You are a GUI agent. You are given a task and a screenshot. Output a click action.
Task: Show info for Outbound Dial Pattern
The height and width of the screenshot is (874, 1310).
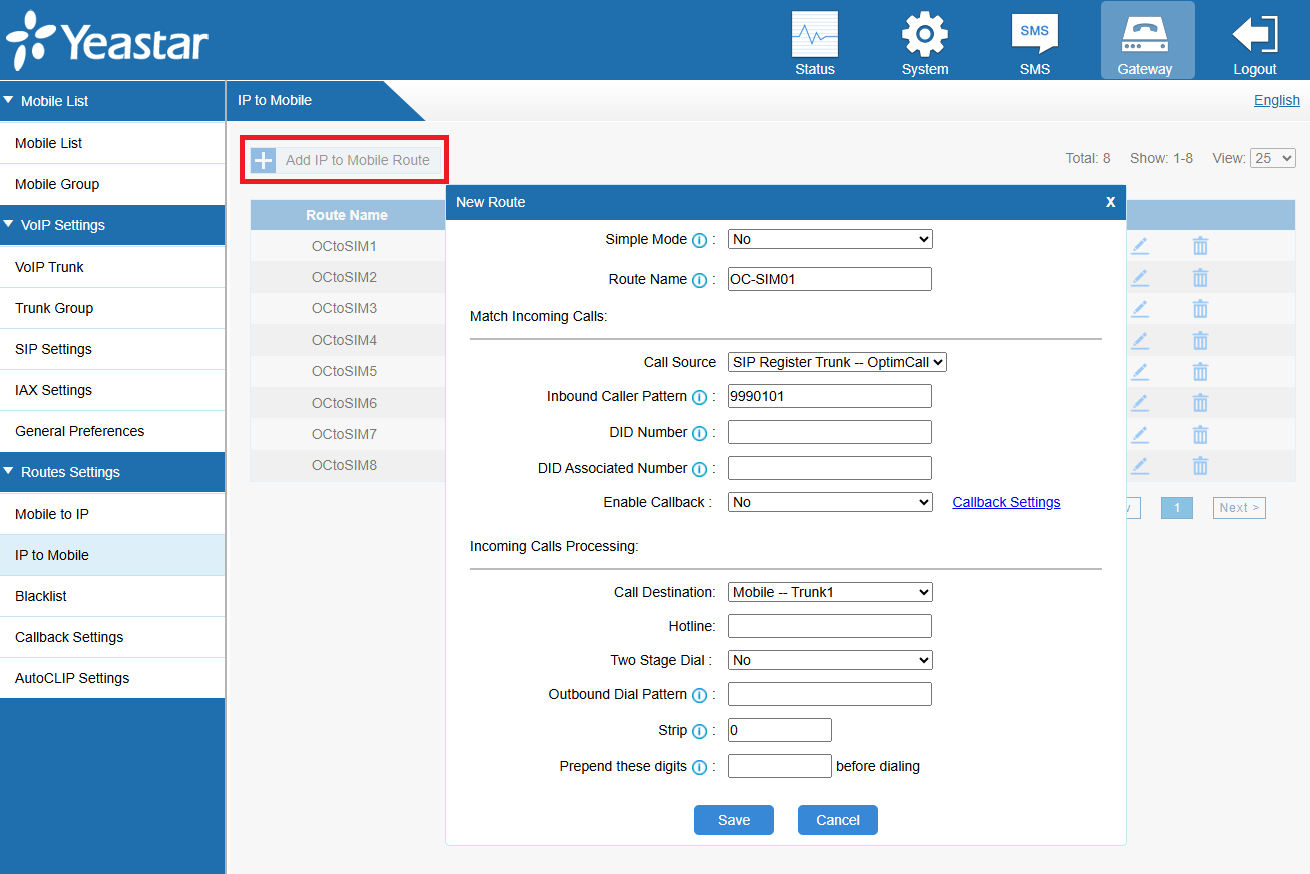coord(700,695)
